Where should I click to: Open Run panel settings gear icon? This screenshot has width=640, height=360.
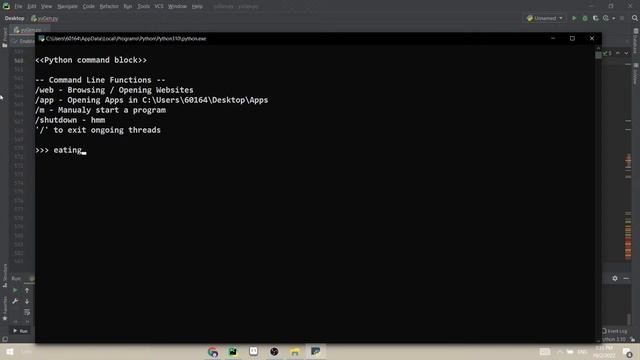[615, 278]
